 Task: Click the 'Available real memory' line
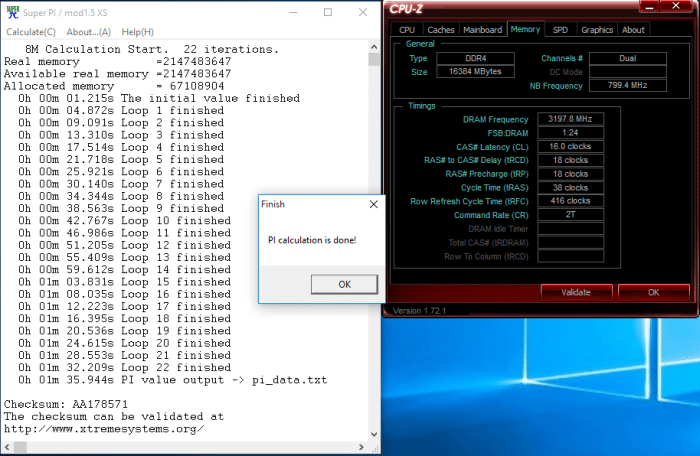click(117, 74)
